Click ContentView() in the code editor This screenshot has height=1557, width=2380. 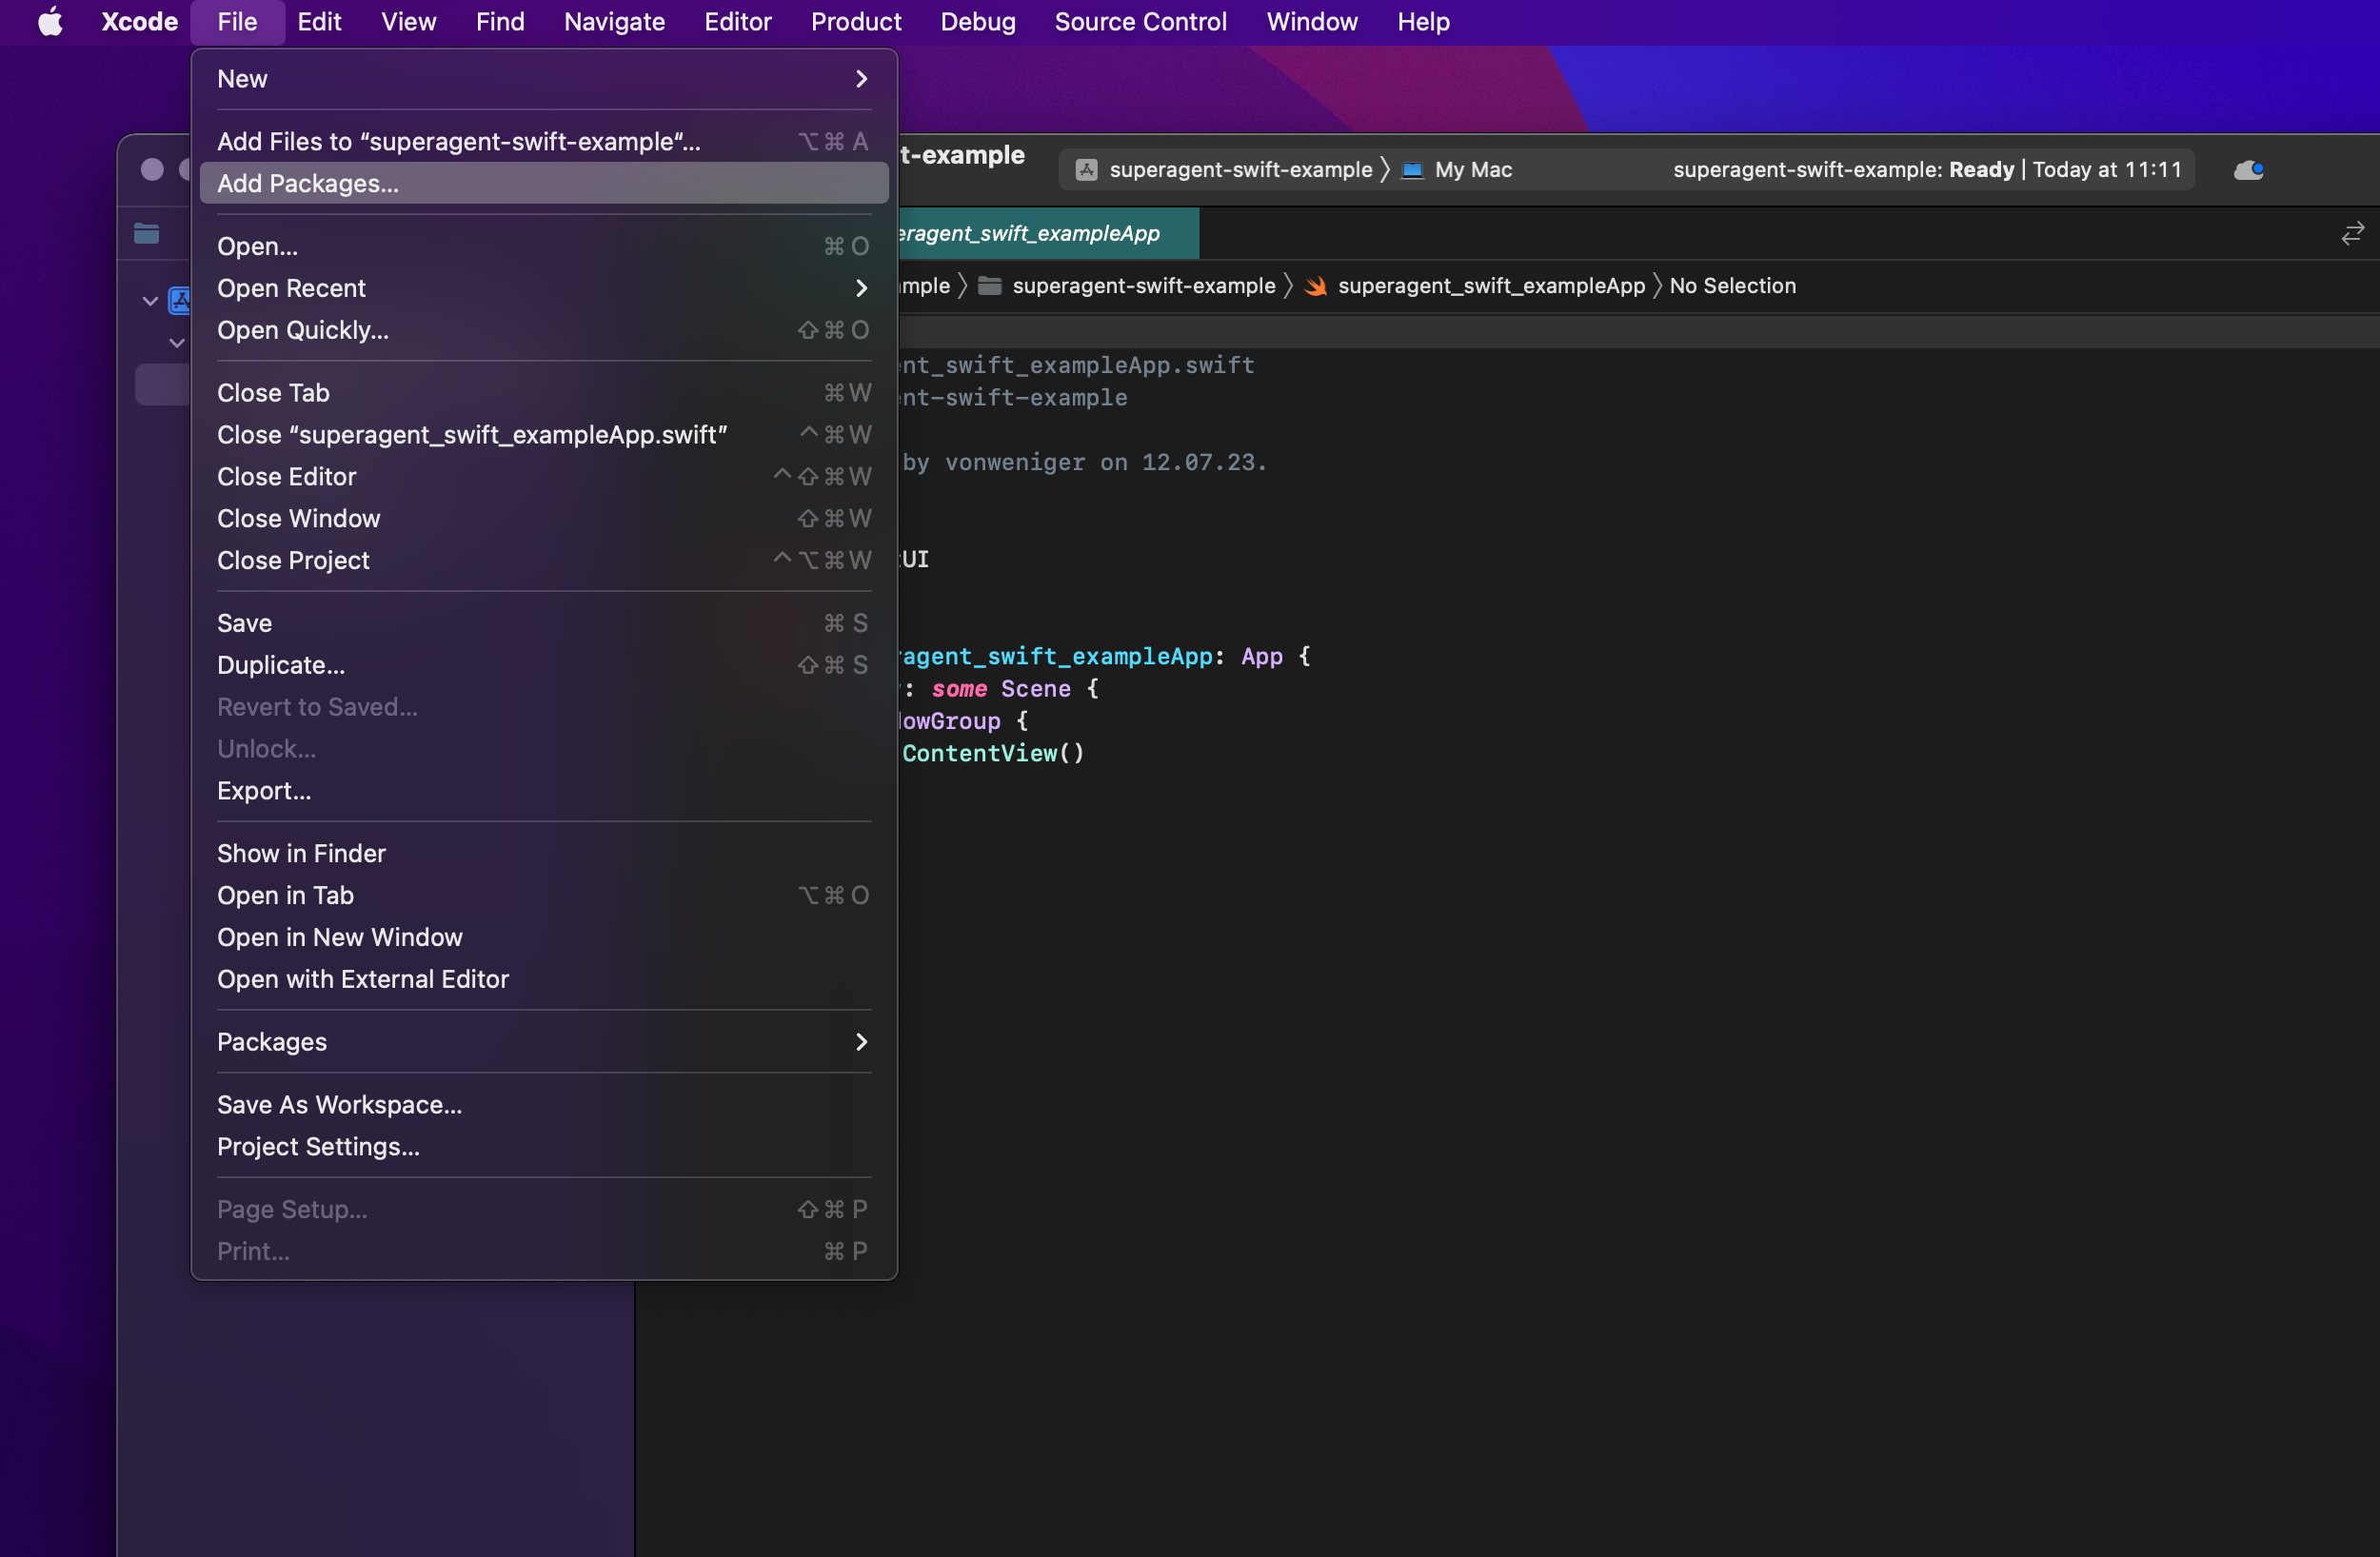(x=992, y=754)
